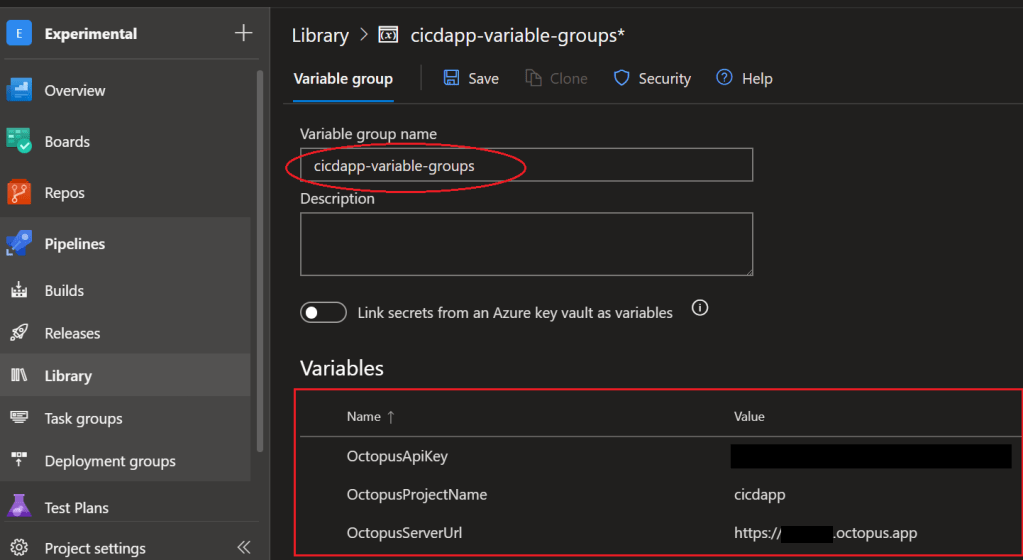The height and width of the screenshot is (560, 1023).
Task: Click inside the Description text area
Action: [x=526, y=243]
